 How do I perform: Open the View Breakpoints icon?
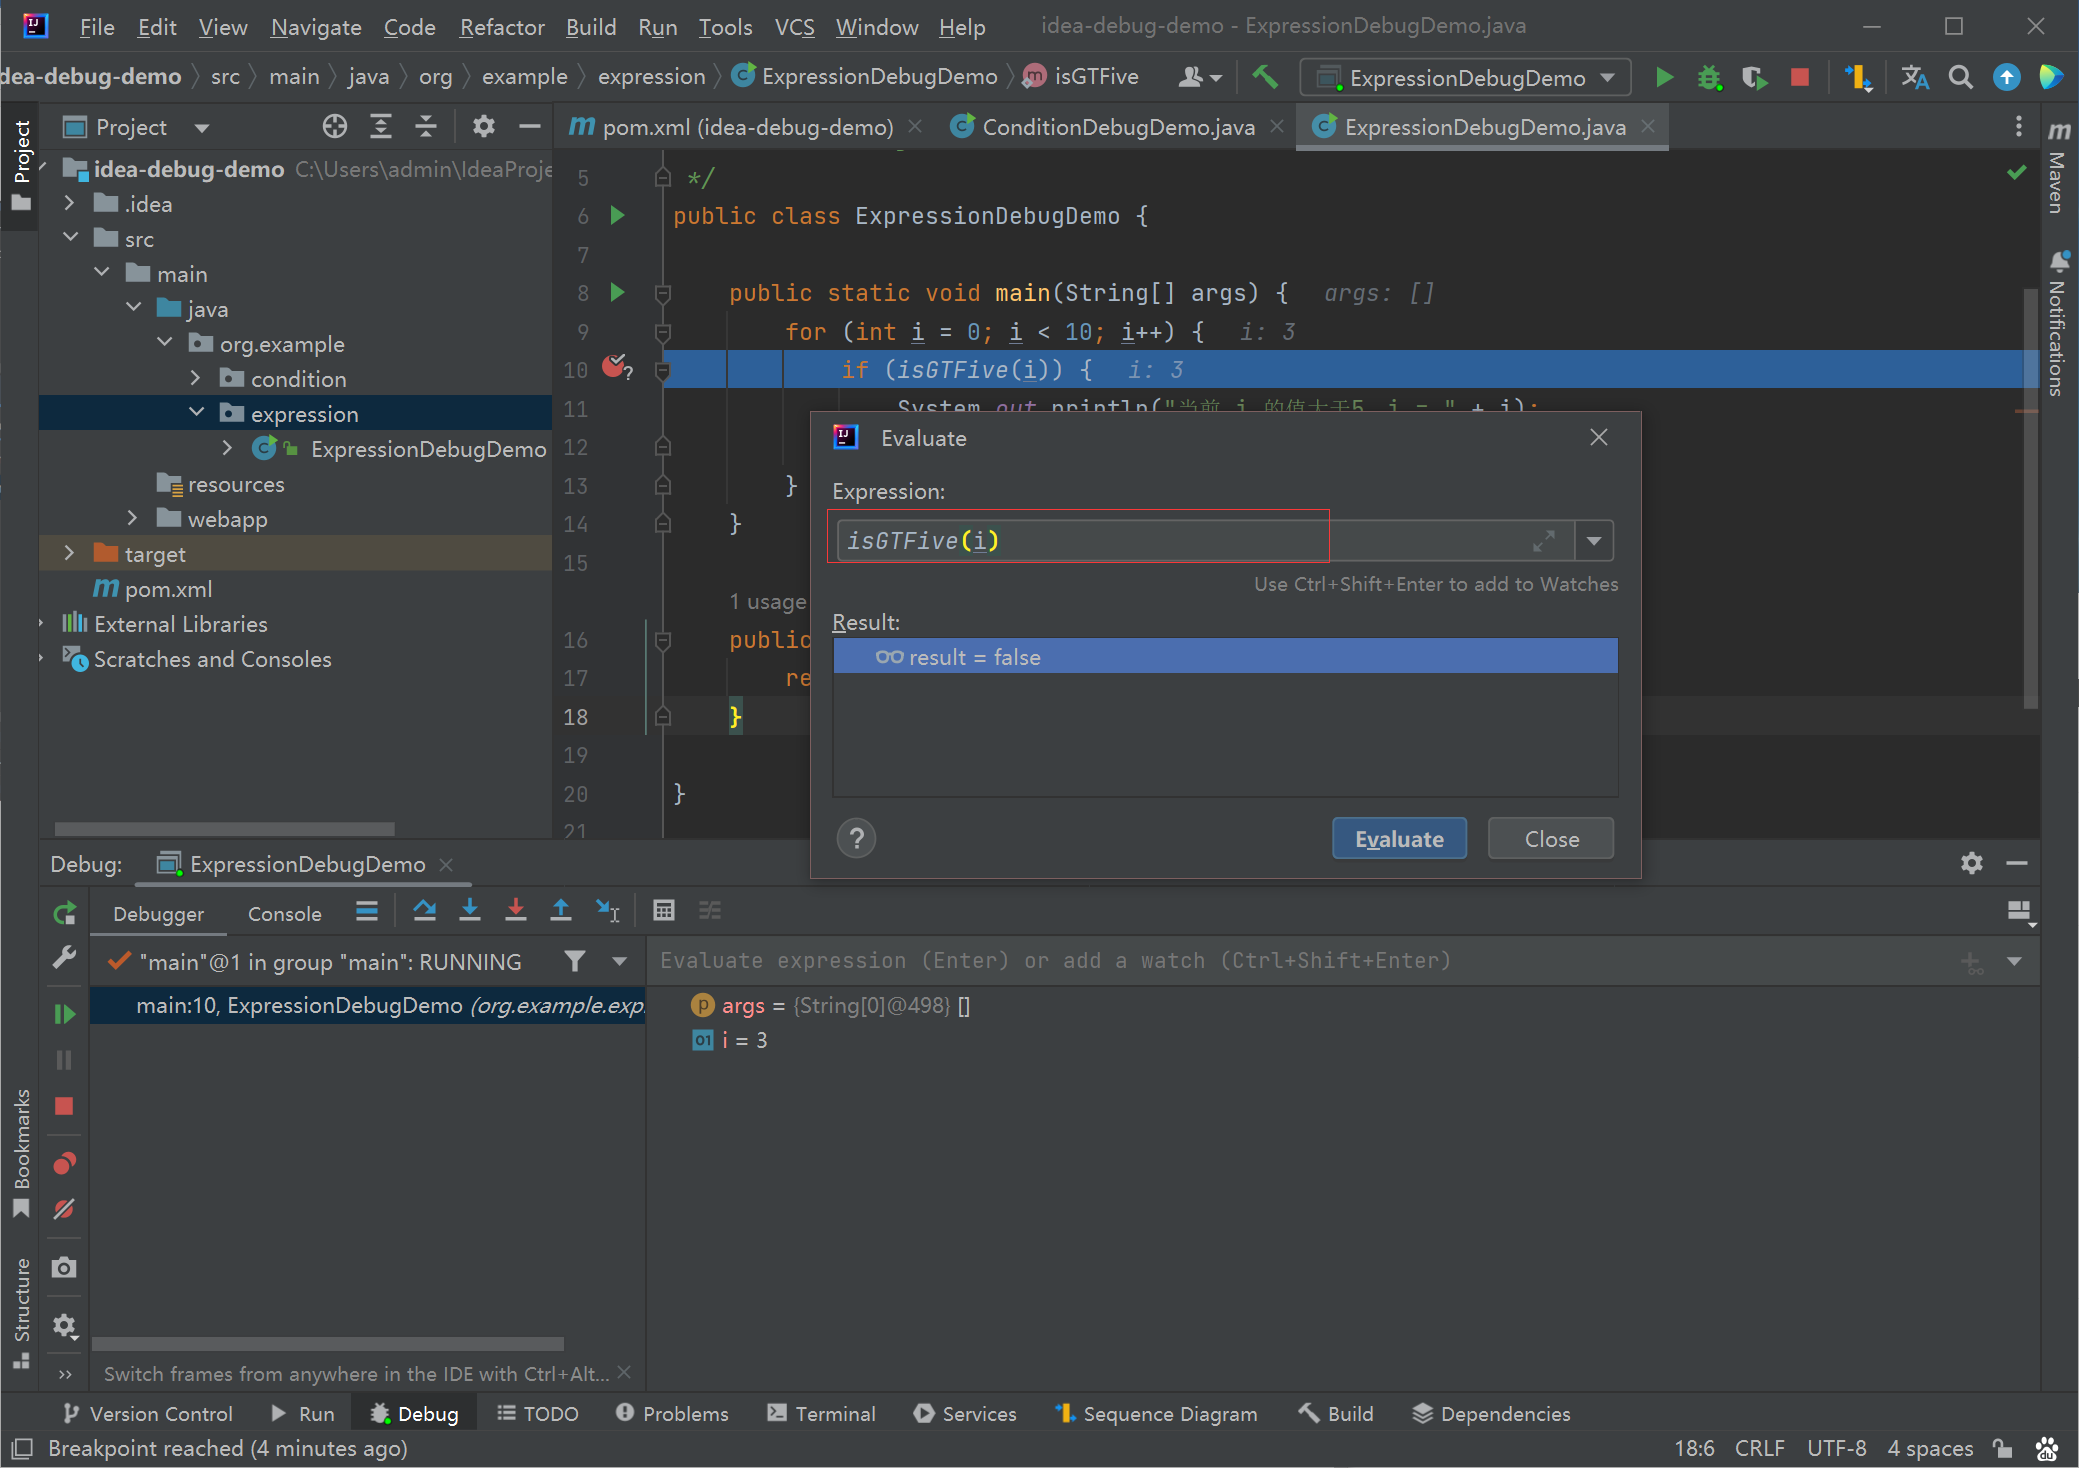[64, 1163]
